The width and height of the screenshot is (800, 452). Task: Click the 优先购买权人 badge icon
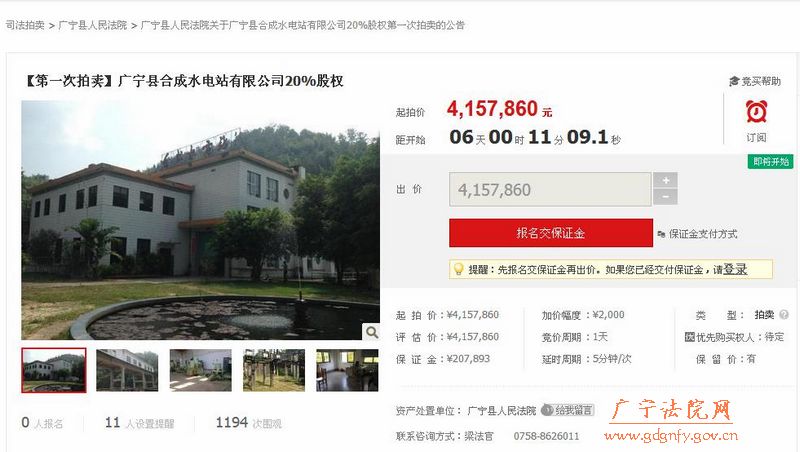690,337
